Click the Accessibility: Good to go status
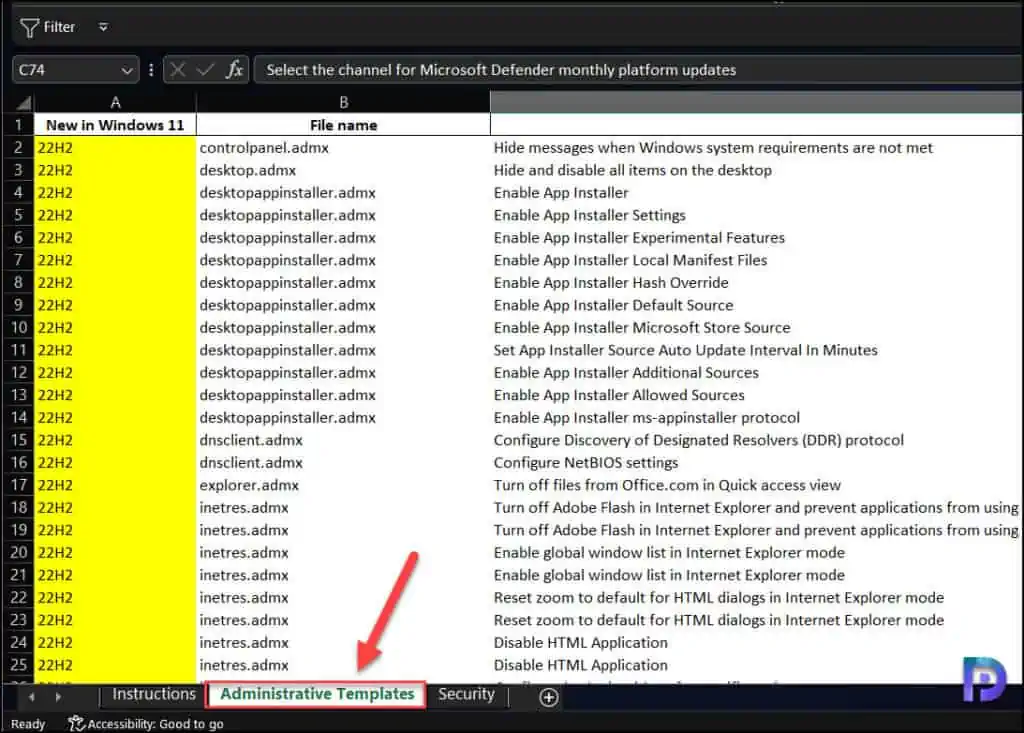Image resolution: width=1024 pixels, height=733 pixels. pos(146,724)
